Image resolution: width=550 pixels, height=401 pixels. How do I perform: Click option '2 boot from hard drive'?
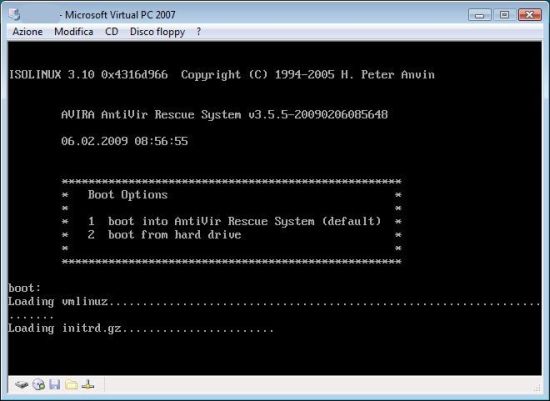click(x=164, y=235)
